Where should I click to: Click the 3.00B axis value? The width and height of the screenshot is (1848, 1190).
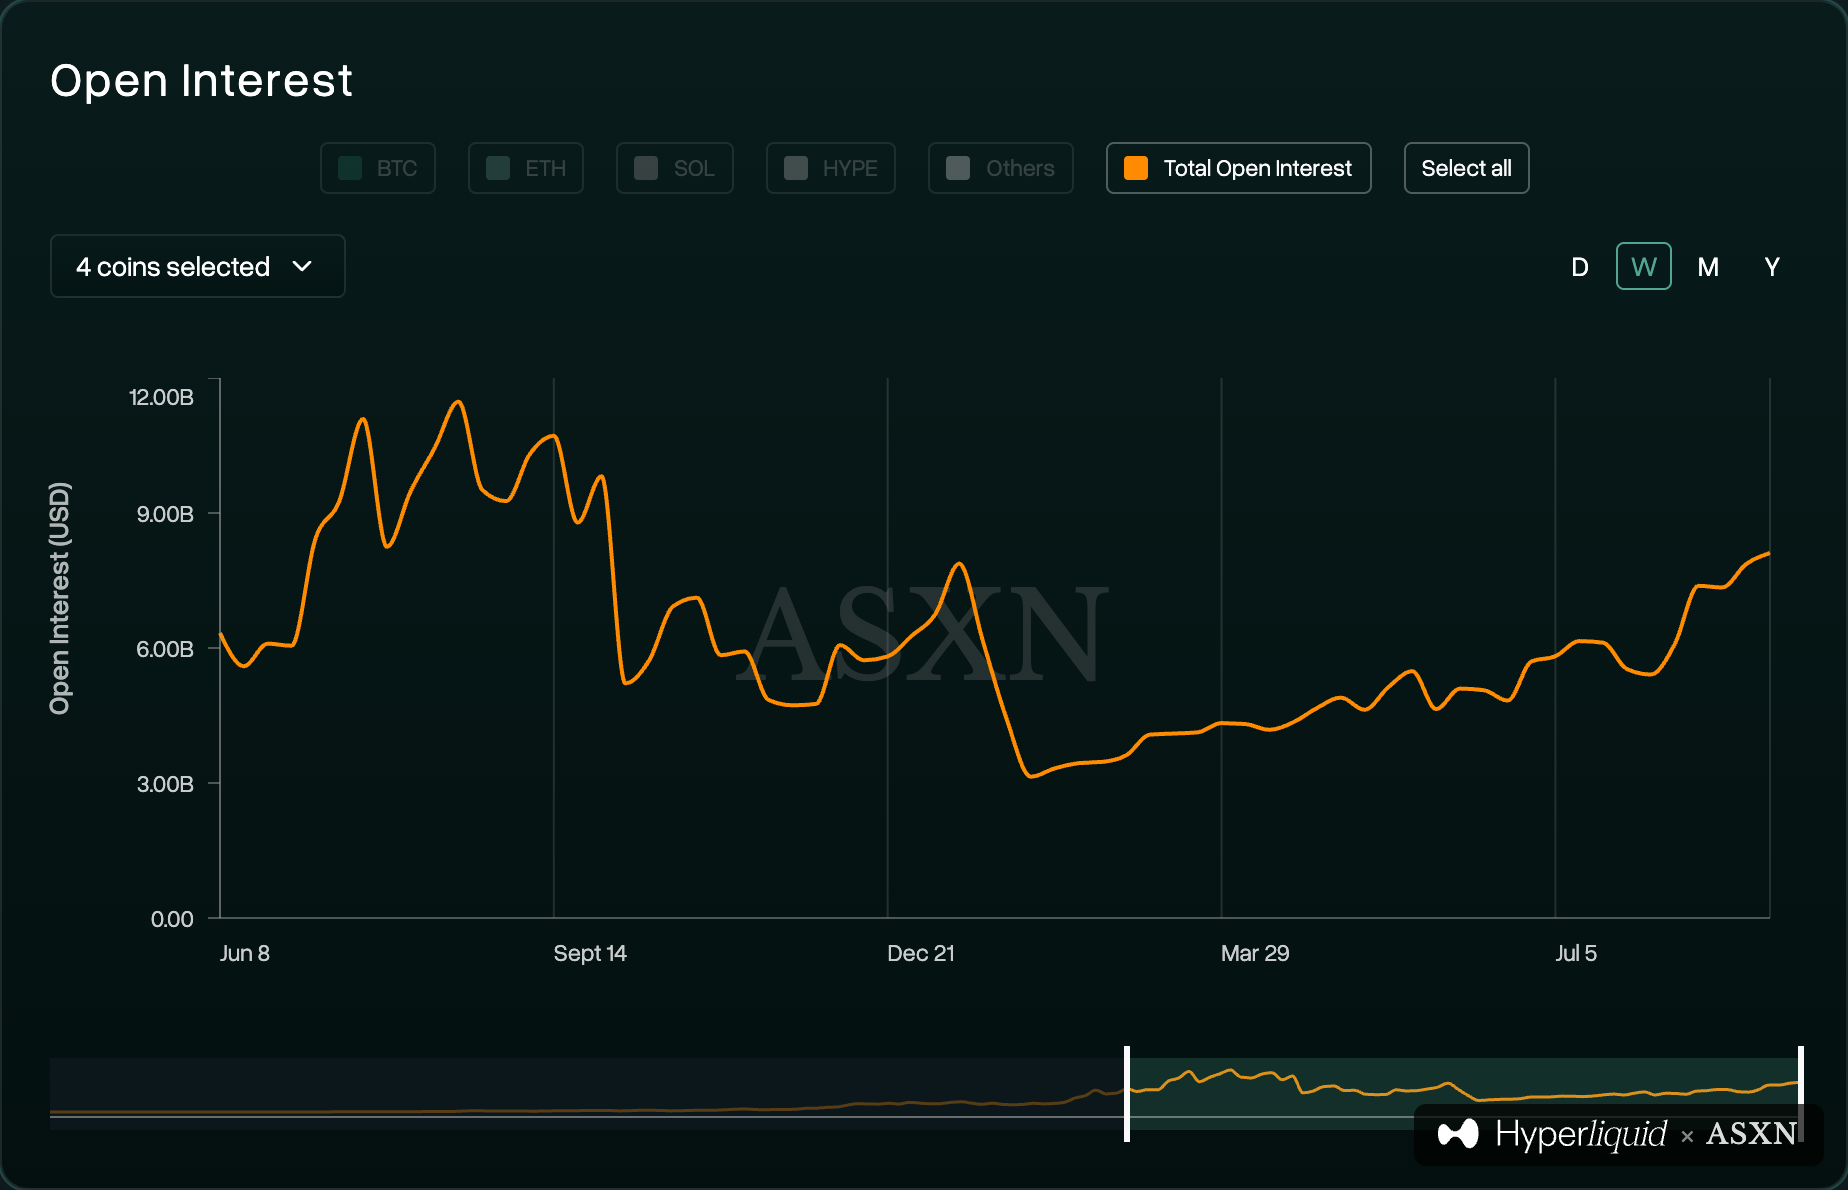[x=165, y=784]
